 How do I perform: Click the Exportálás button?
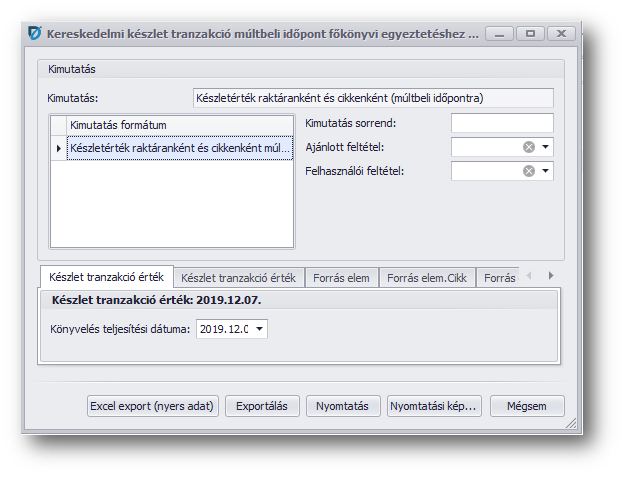click(262, 406)
